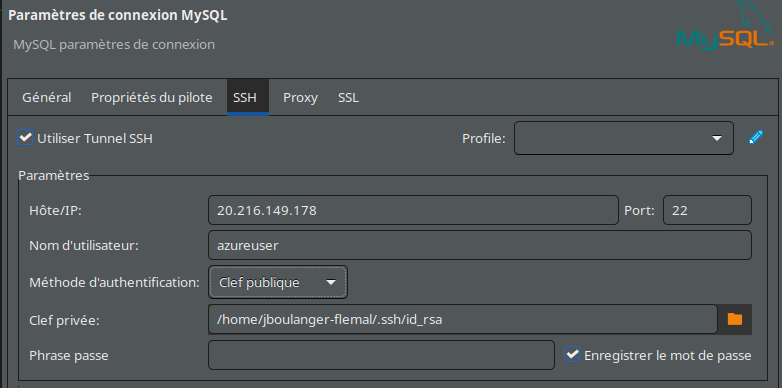The height and width of the screenshot is (388, 782).
Task: Focus the Phrase passe input field
Action: click(381, 355)
